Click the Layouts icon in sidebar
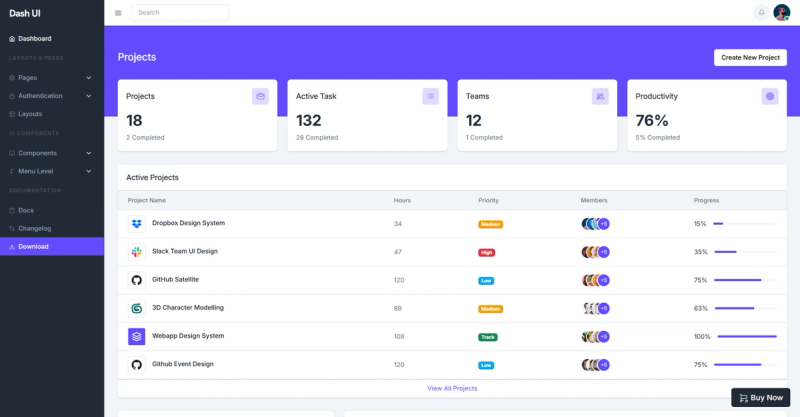 [12, 114]
